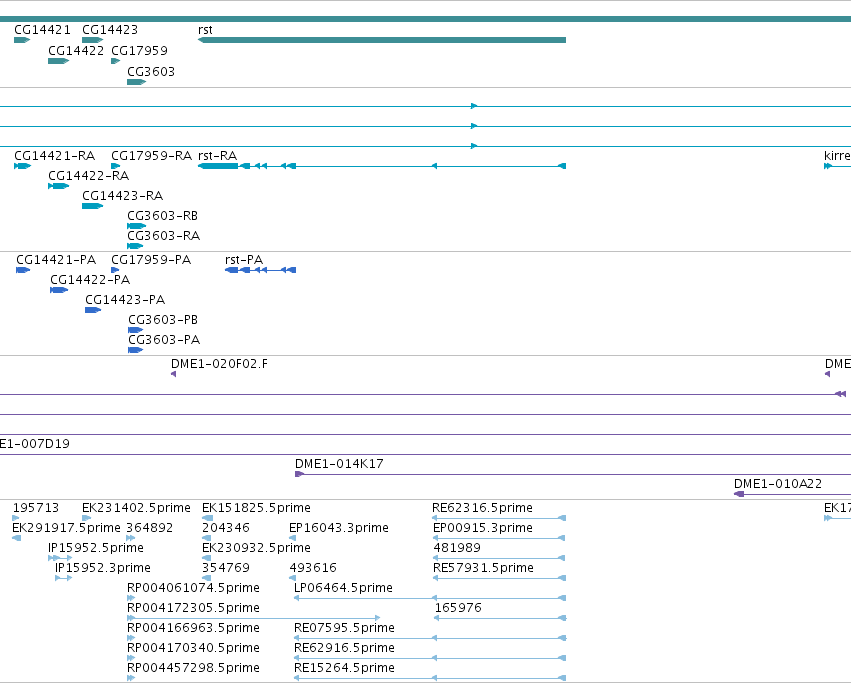
Task: Click the RP004061074.5prime EST label
Action: point(193,589)
